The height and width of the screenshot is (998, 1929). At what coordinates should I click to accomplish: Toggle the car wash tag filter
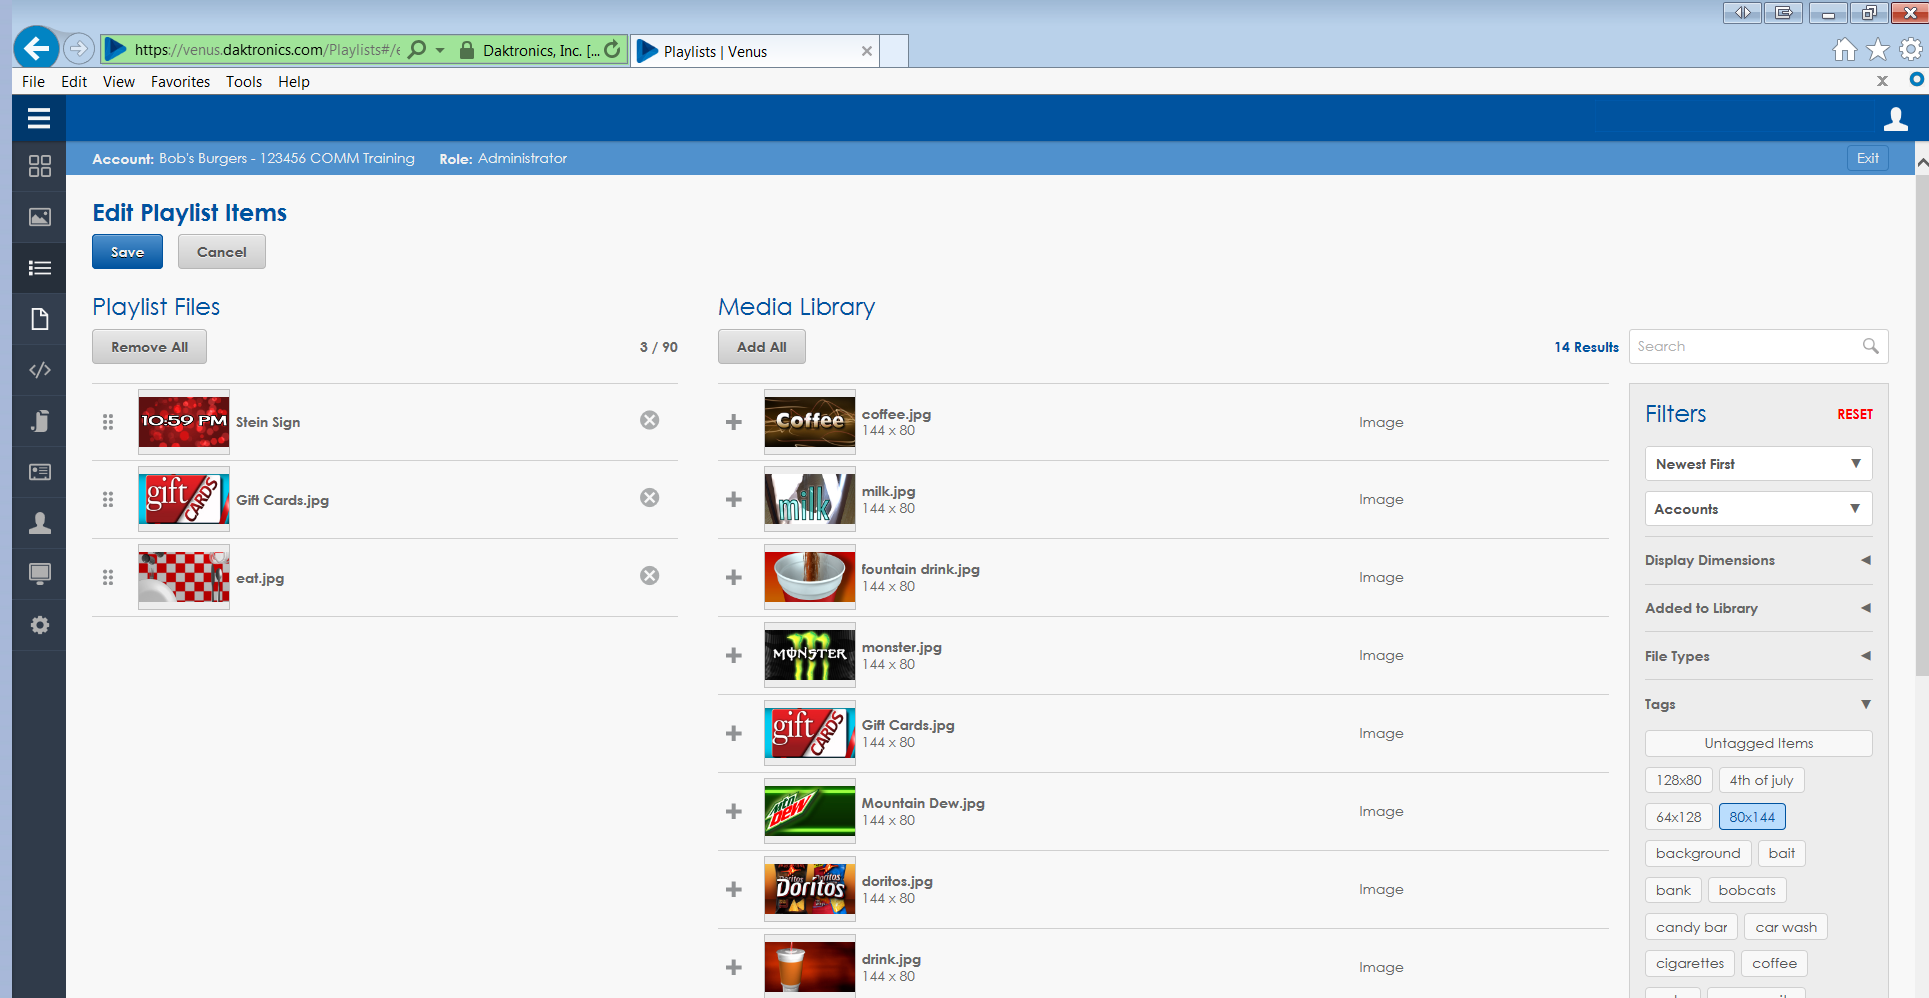(1786, 927)
